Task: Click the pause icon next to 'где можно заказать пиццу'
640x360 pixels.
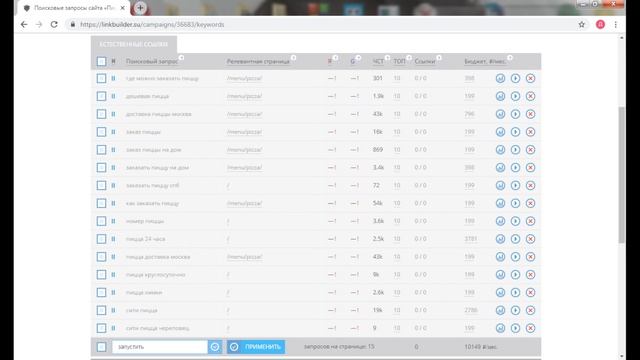Action: tap(113, 78)
